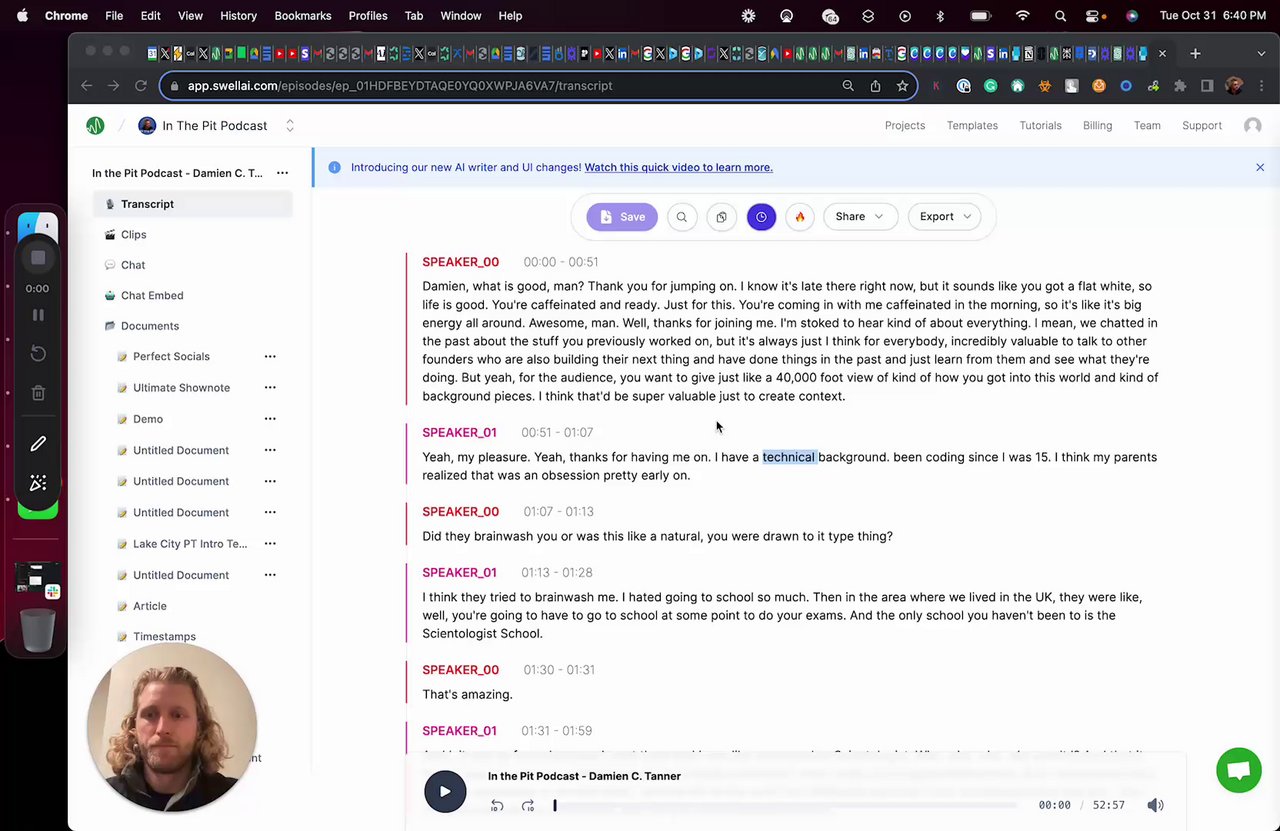This screenshot has width=1280, height=831.
Task: Open options for Demo document
Action: click(270, 419)
